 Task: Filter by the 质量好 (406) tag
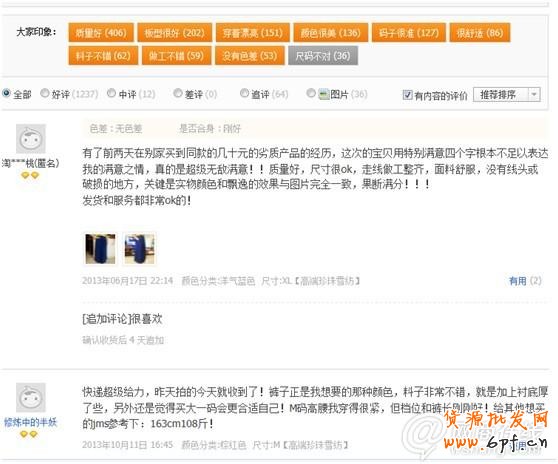tap(101, 33)
